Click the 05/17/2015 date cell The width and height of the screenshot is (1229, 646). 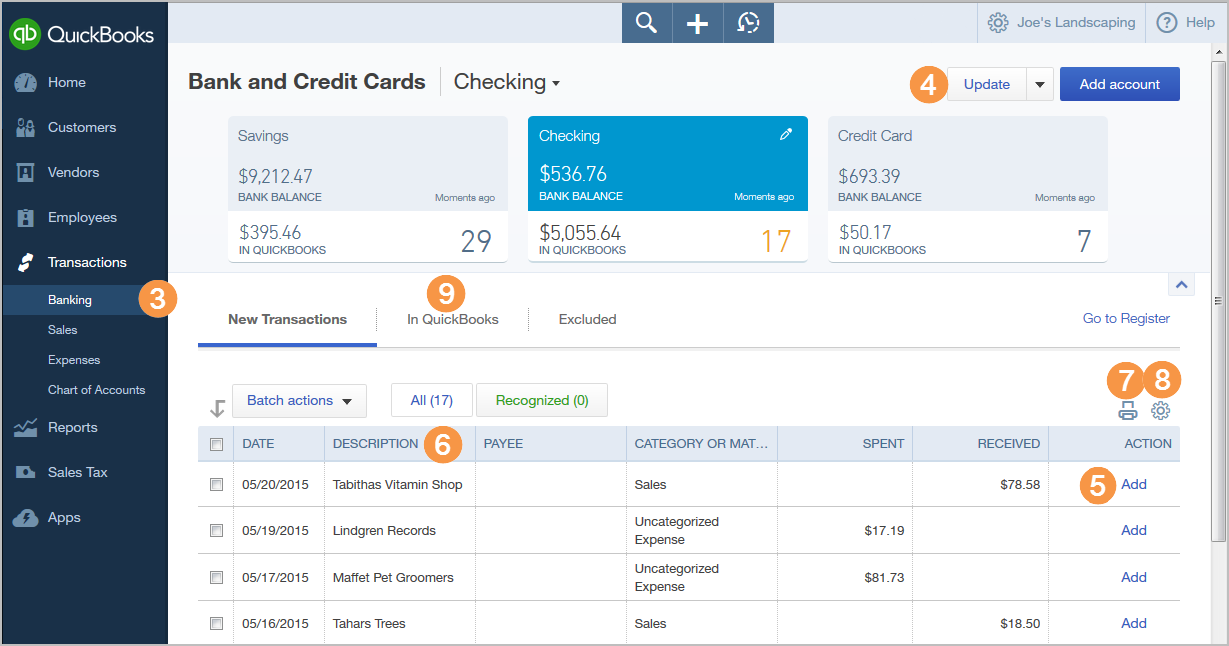tap(276, 577)
